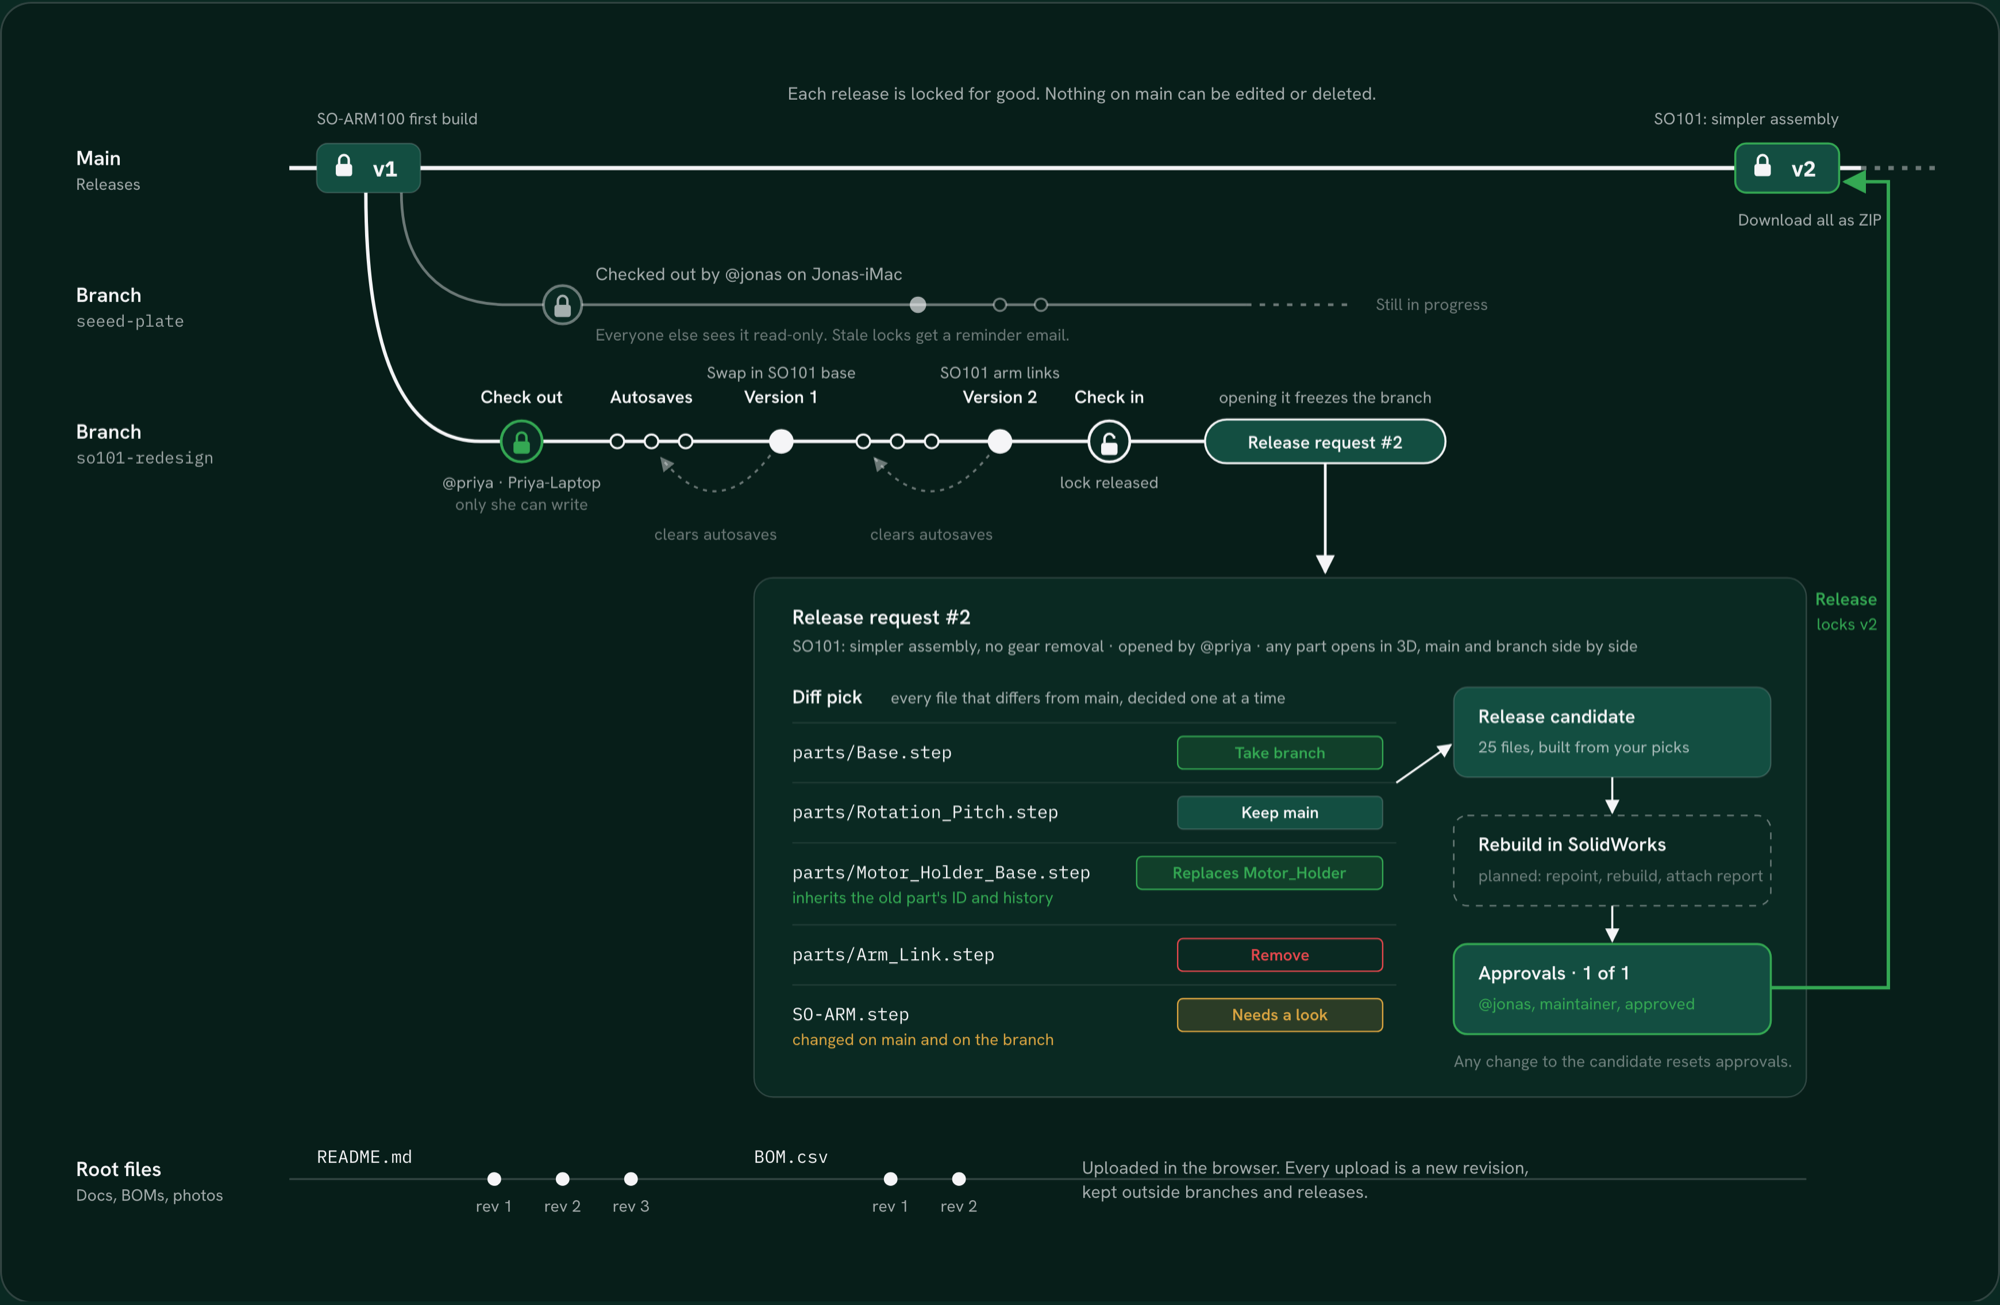Click the seeed-plate branch name
The height and width of the screenshot is (1305, 2000).
point(130,321)
